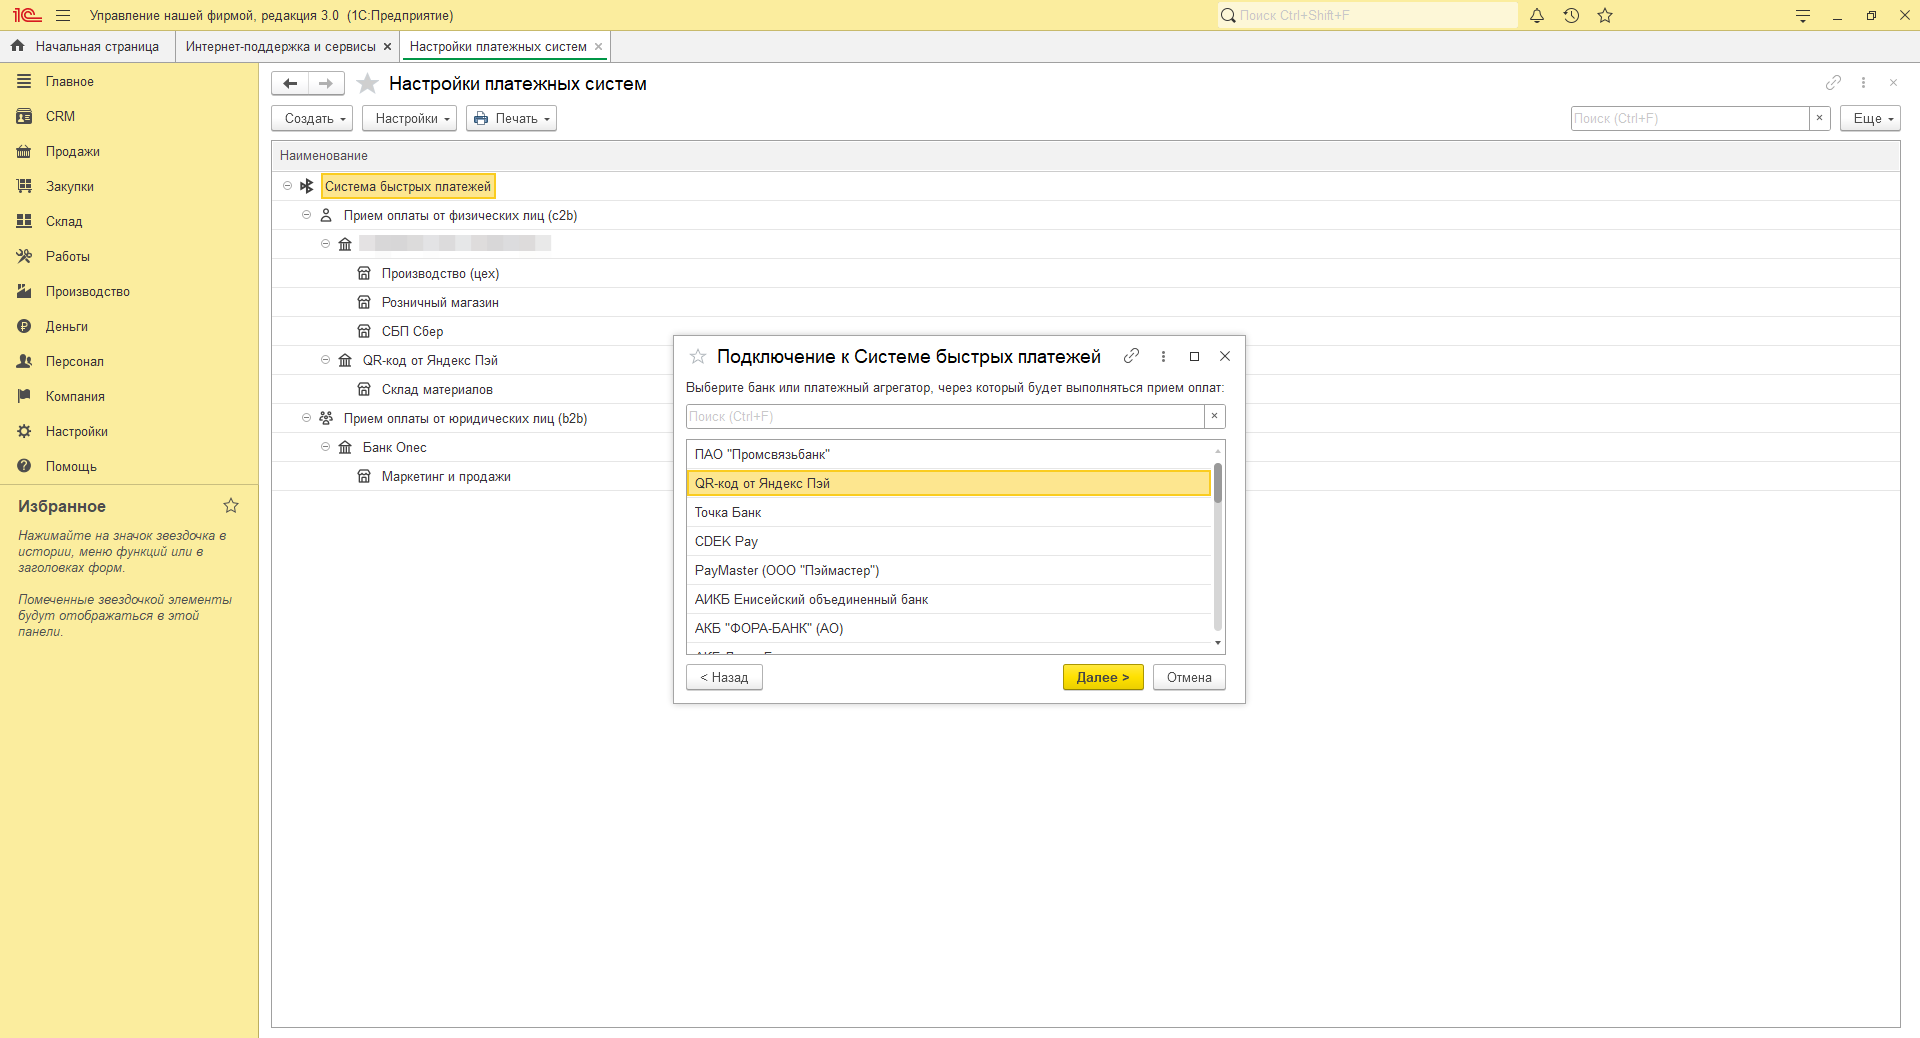The width and height of the screenshot is (1920, 1038).
Task: Collapse Система быстрых платежей tree node
Action: pyautogui.click(x=287, y=186)
